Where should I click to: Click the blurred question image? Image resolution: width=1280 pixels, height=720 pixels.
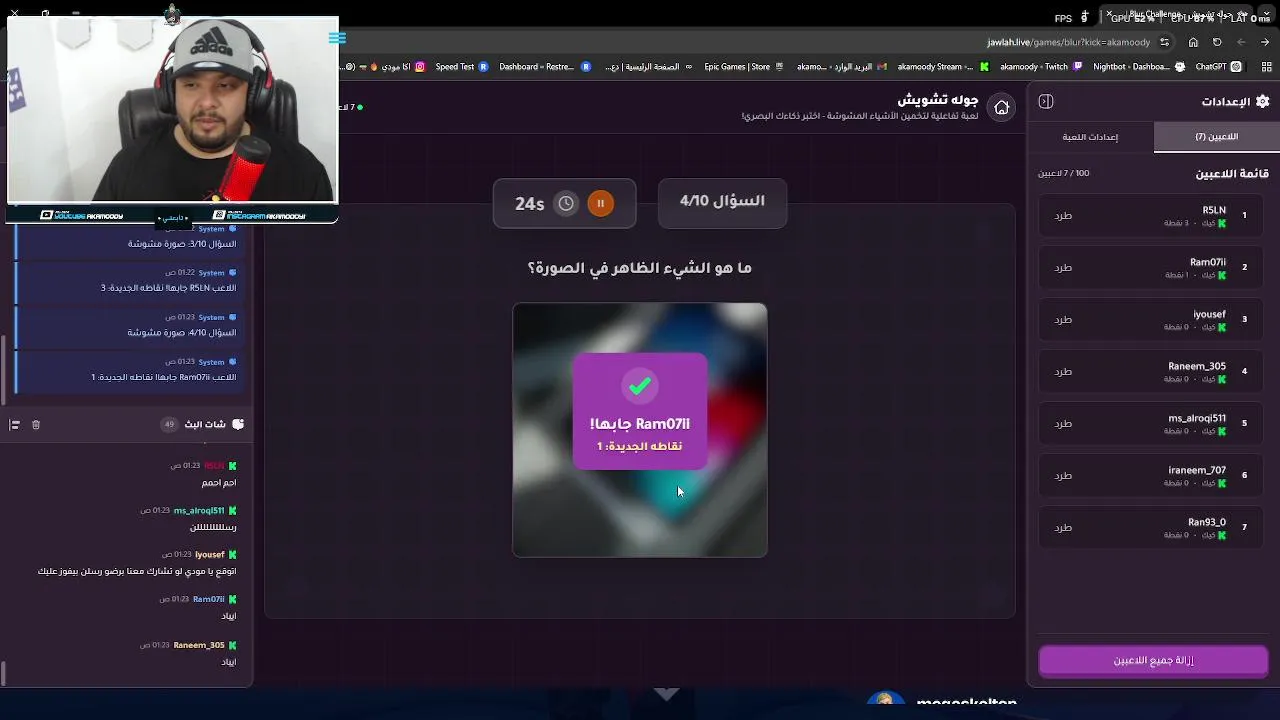640,430
